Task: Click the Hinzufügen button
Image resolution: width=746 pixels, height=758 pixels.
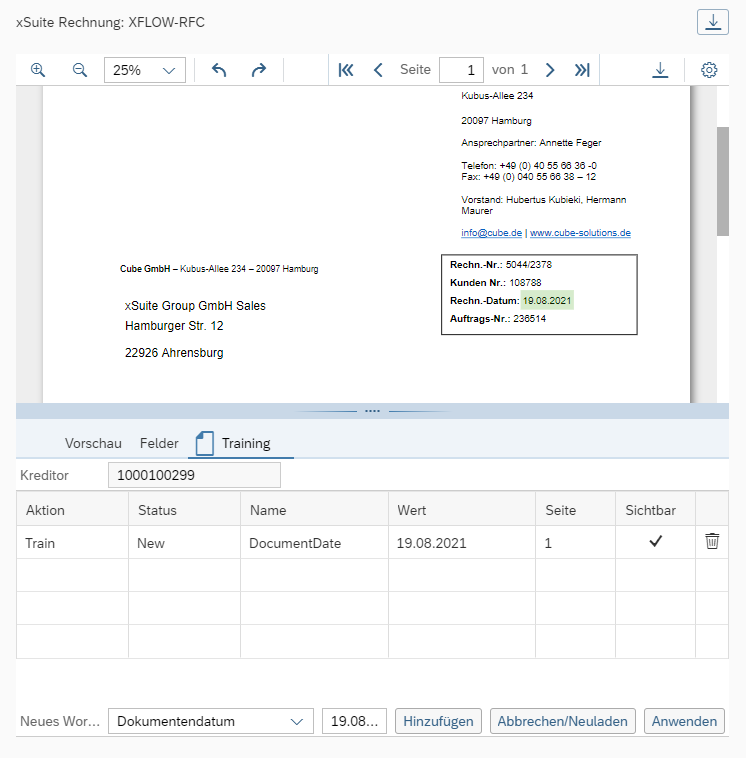Action: coord(438,721)
